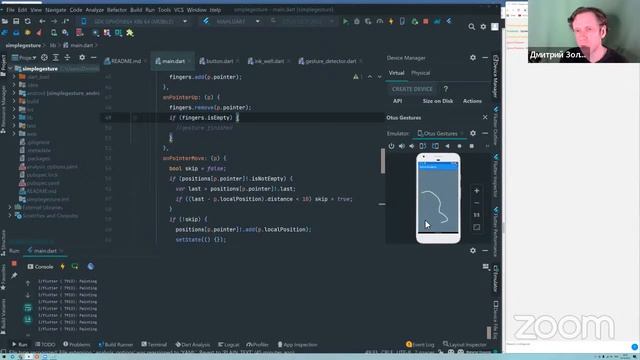Open the Refactor menu

tap(117, 9)
